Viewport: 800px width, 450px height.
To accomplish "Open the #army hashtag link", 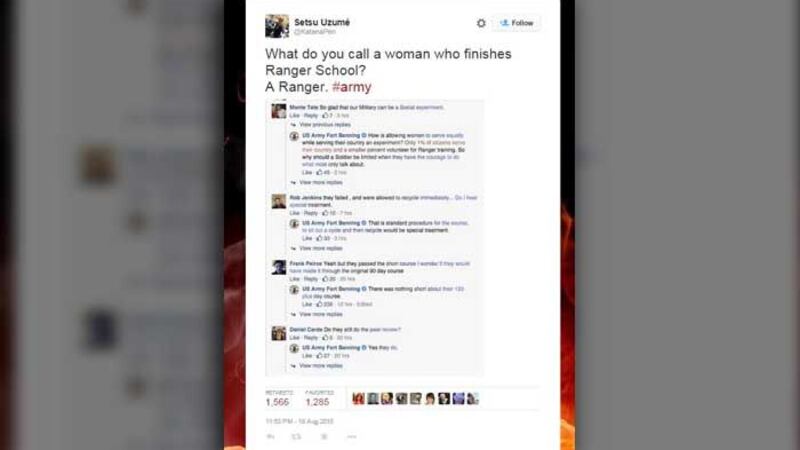I will pos(352,87).
